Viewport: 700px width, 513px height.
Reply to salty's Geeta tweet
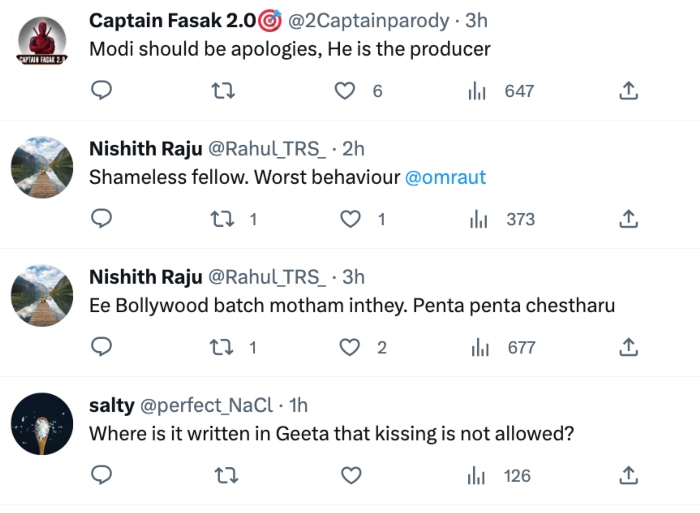coord(101,475)
